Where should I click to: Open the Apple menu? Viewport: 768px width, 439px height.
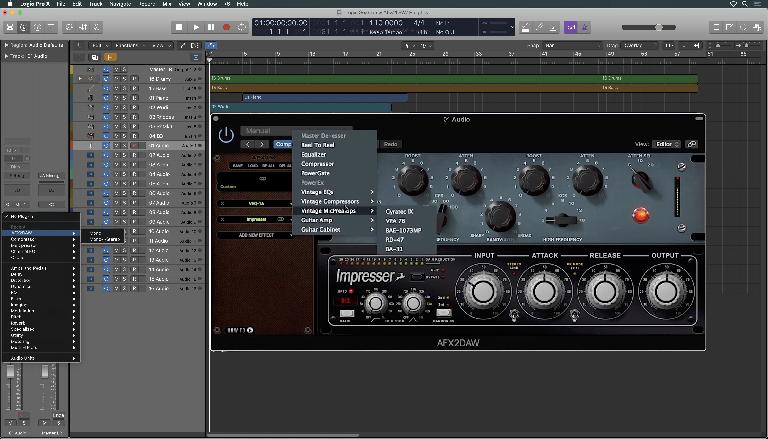point(9,3)
